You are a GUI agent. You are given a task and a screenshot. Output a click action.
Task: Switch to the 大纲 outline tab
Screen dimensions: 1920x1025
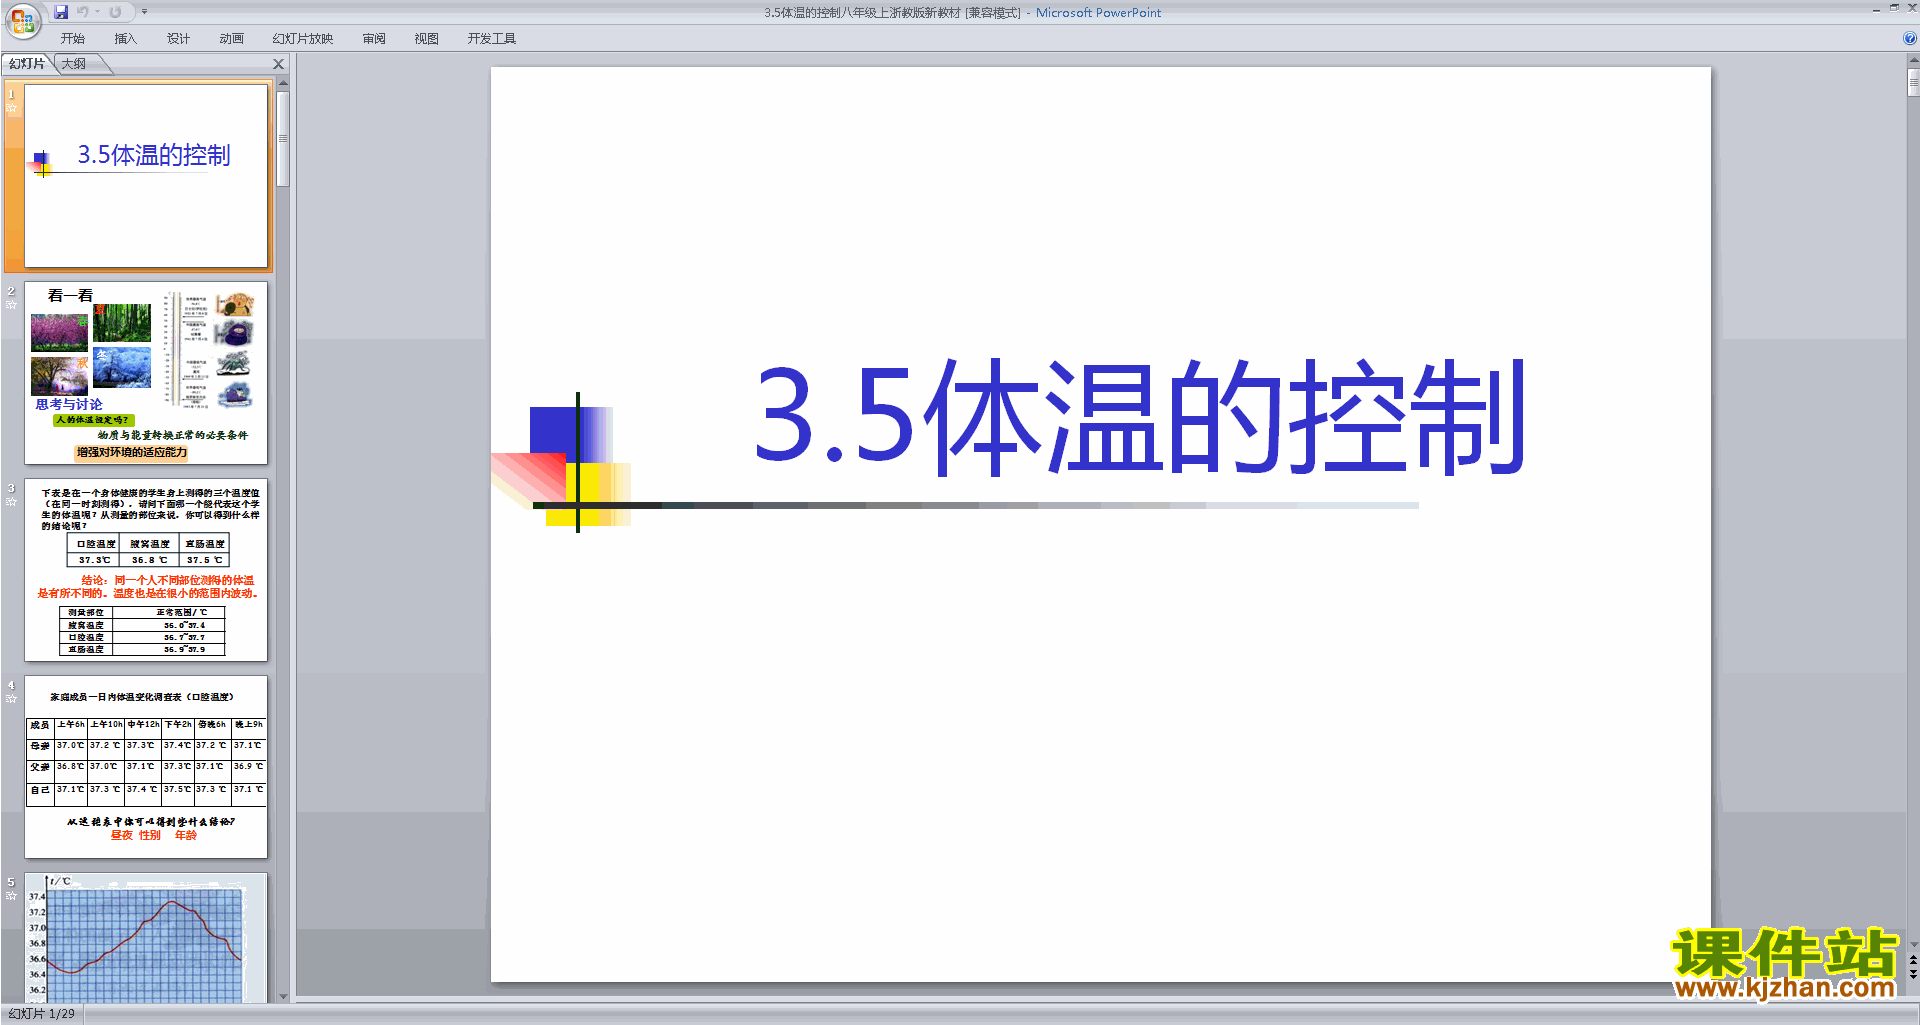click(x=74, y=64)
